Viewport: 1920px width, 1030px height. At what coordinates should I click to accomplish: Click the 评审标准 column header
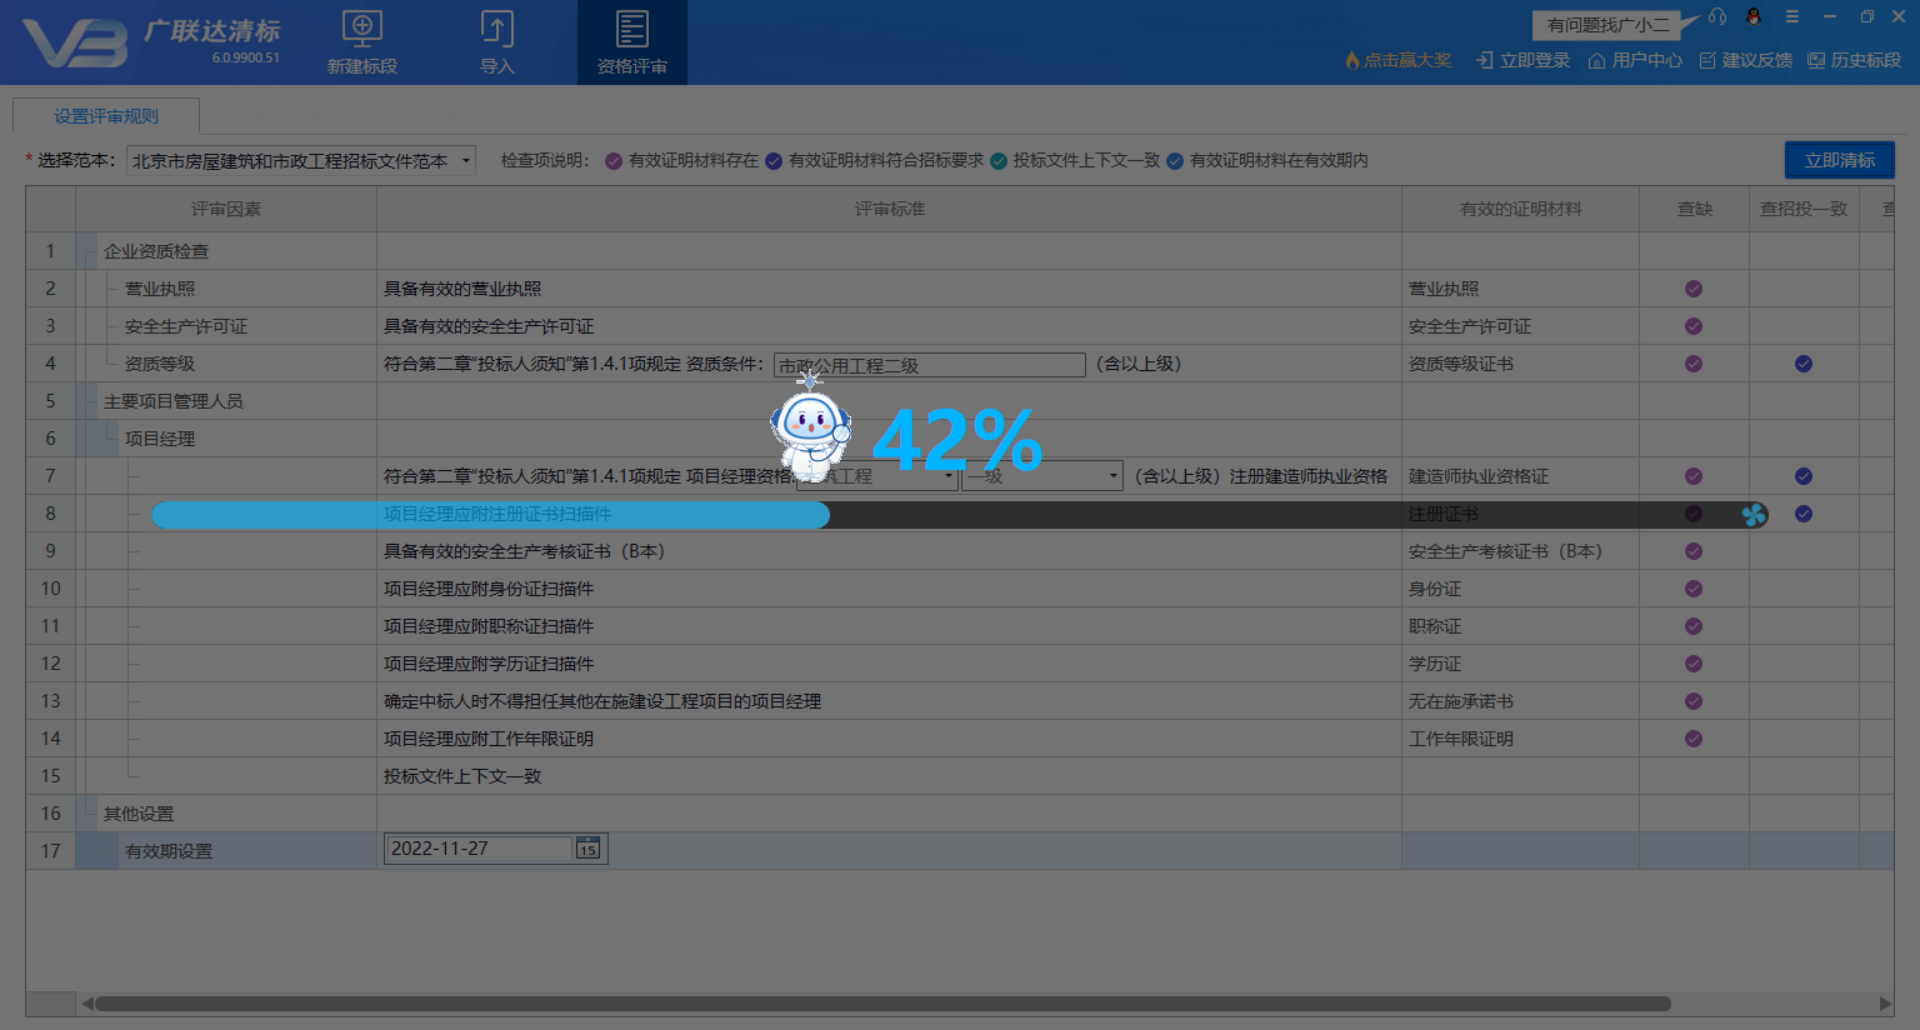click(889, 209)
